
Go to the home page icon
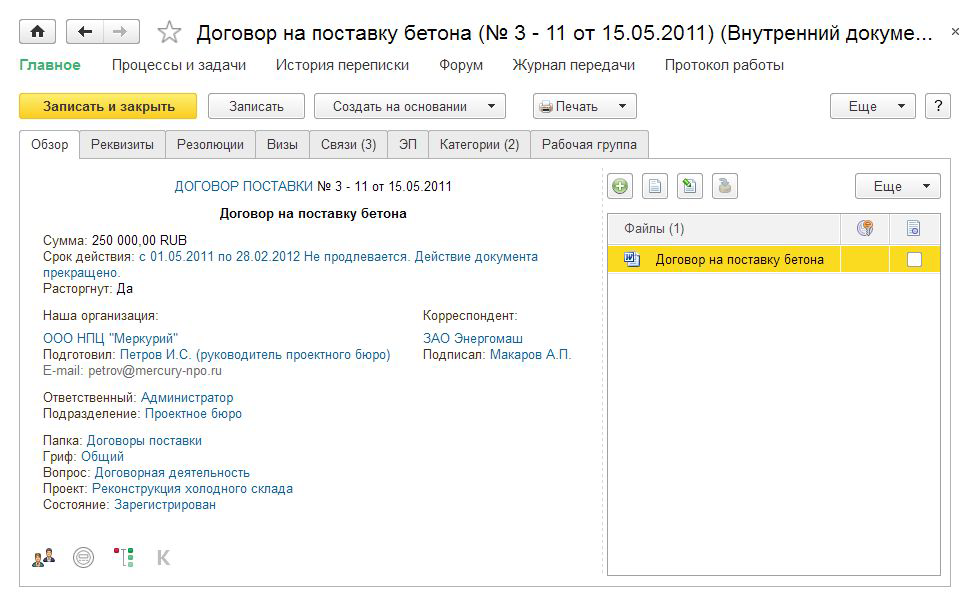click(37, 32)
